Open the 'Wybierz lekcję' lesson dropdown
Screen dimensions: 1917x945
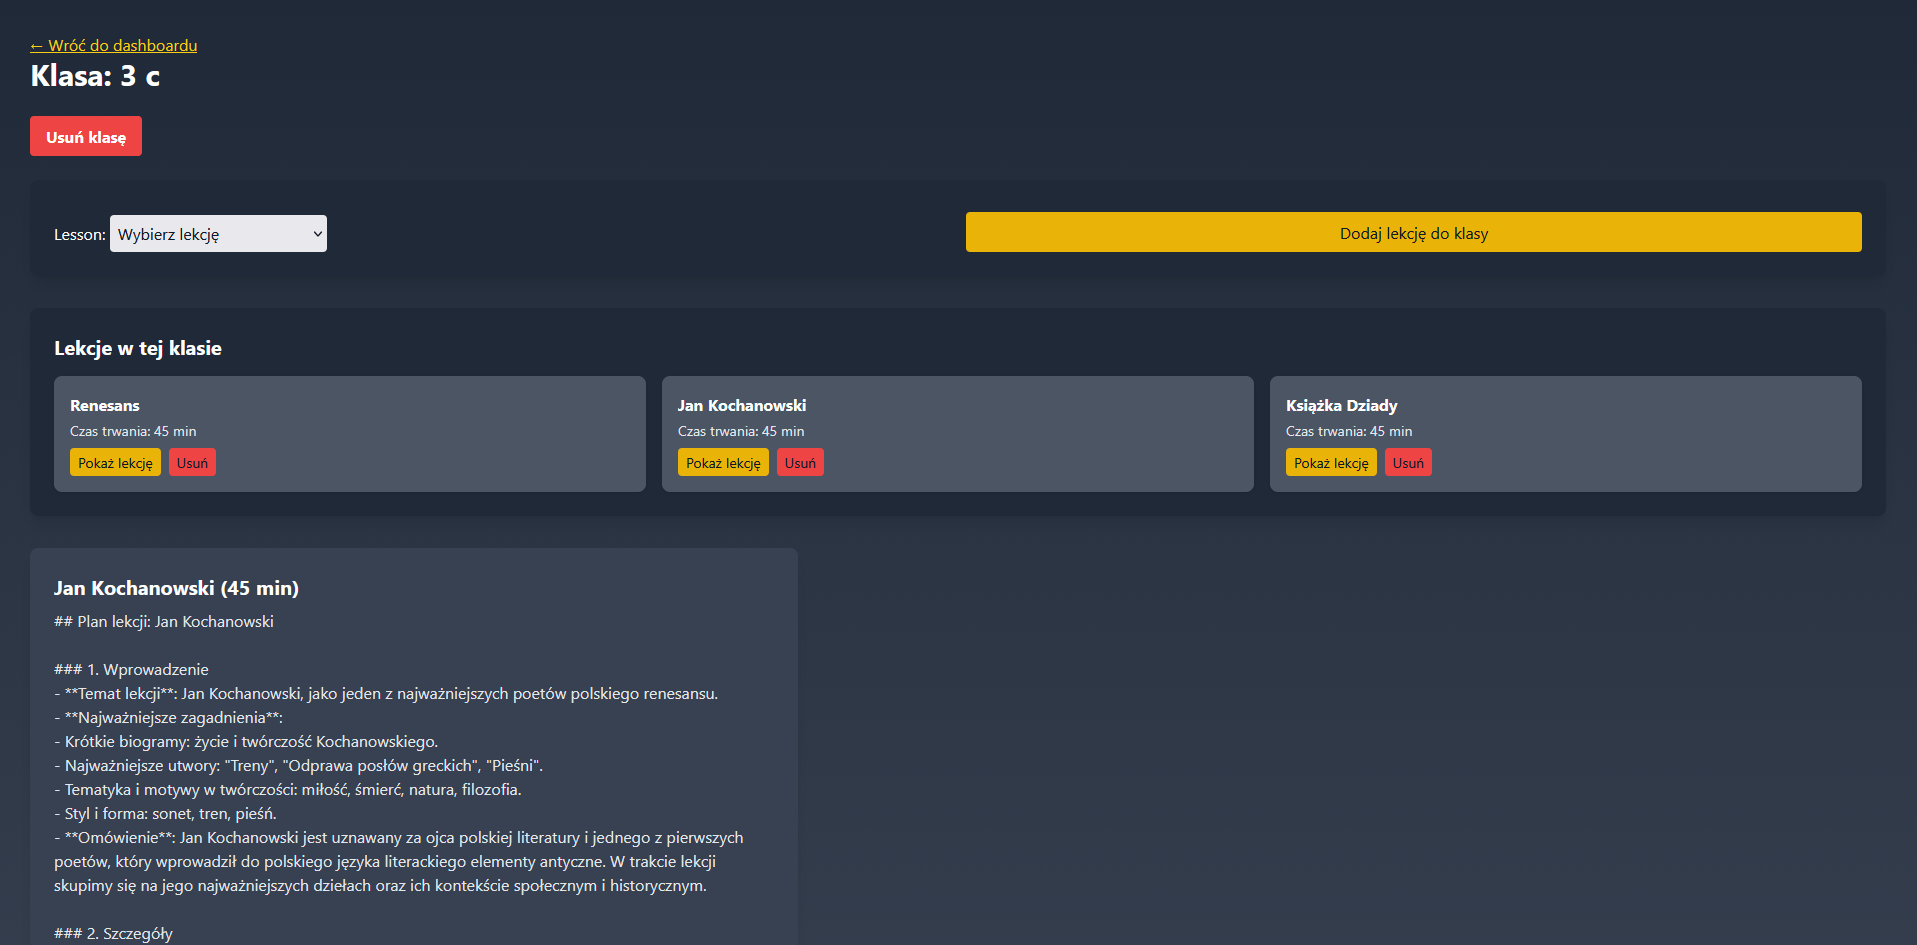218,234
